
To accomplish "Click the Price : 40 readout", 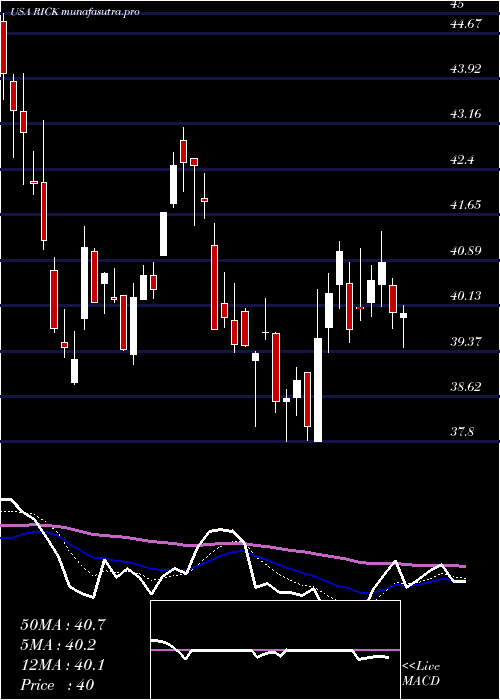I will click(57, 684).
